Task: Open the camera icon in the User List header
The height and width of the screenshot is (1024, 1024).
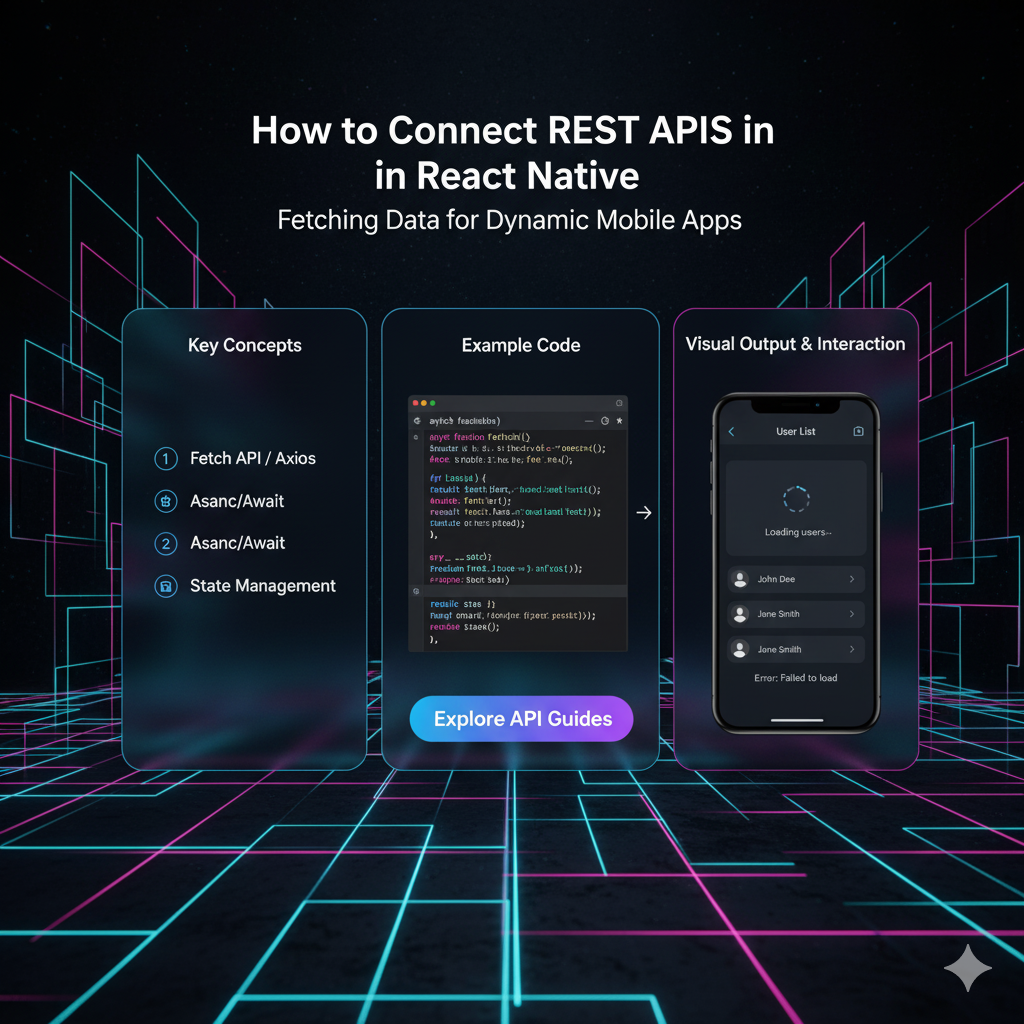Action: (x=859, y=431)
